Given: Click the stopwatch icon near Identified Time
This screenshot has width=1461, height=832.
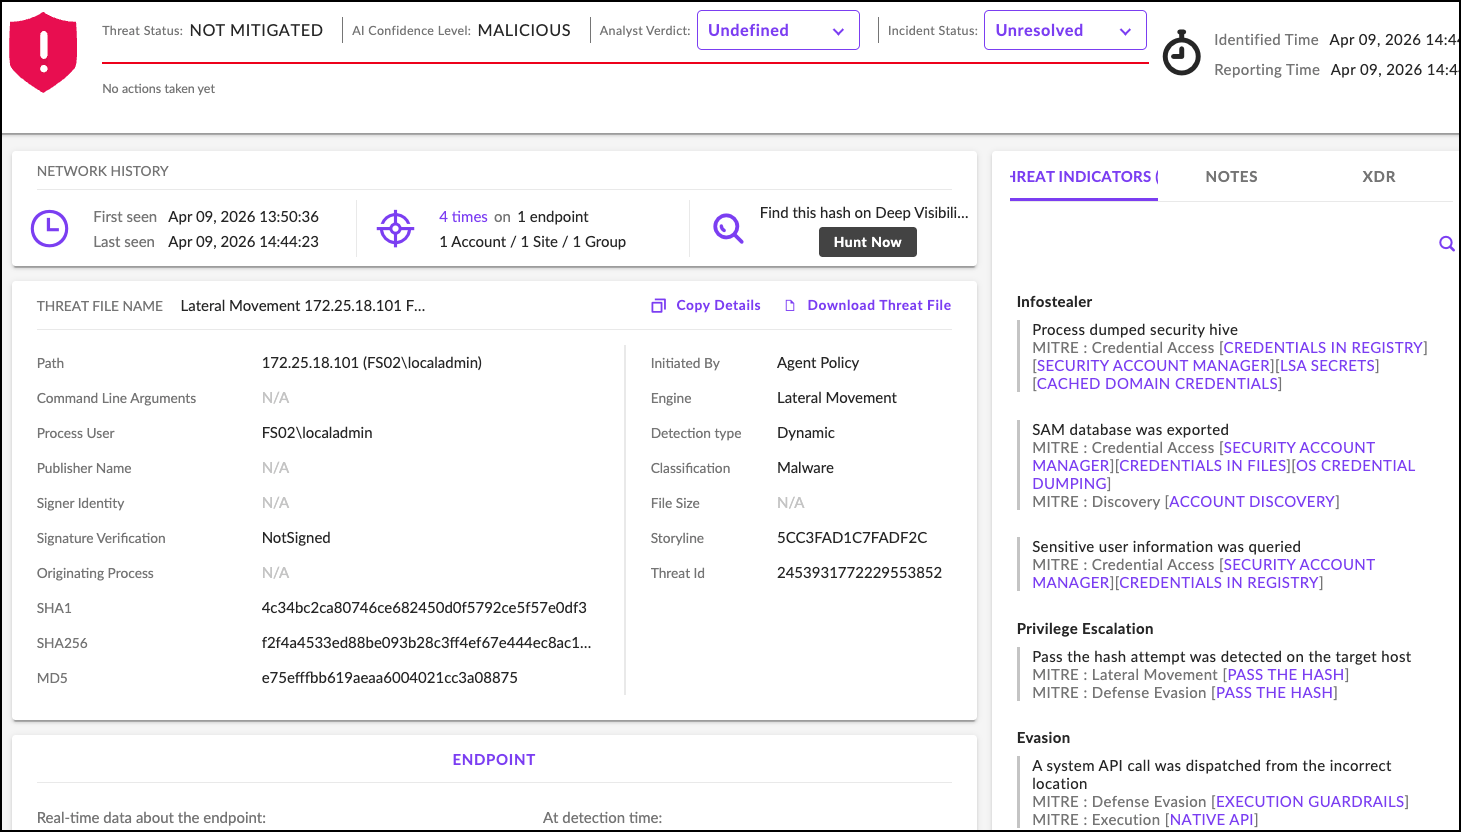Looking at the screenshot, I should [x=1181, y=54].
